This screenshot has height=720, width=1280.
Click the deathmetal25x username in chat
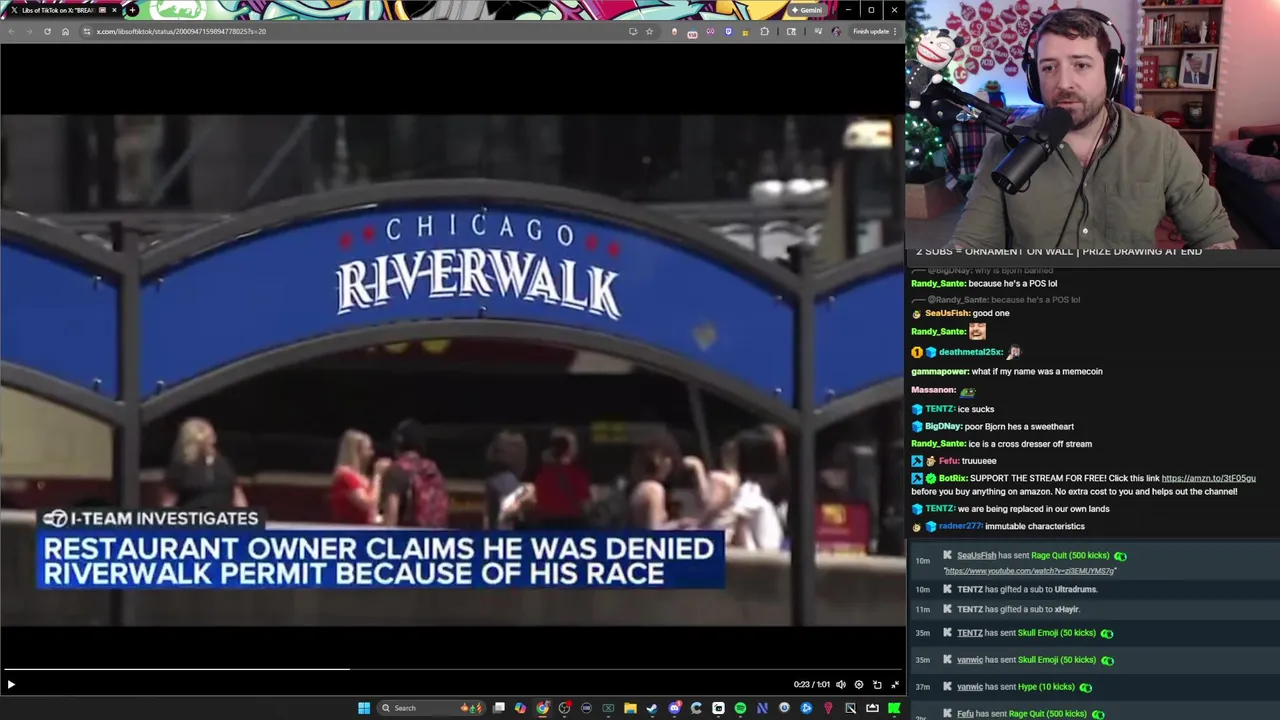(970, 352)
